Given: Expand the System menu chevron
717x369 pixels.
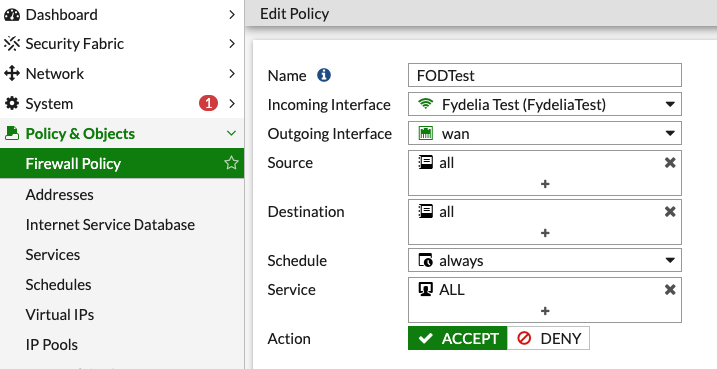Looking at the screenshot, I should pyautogui.click(x=232, y=104).
